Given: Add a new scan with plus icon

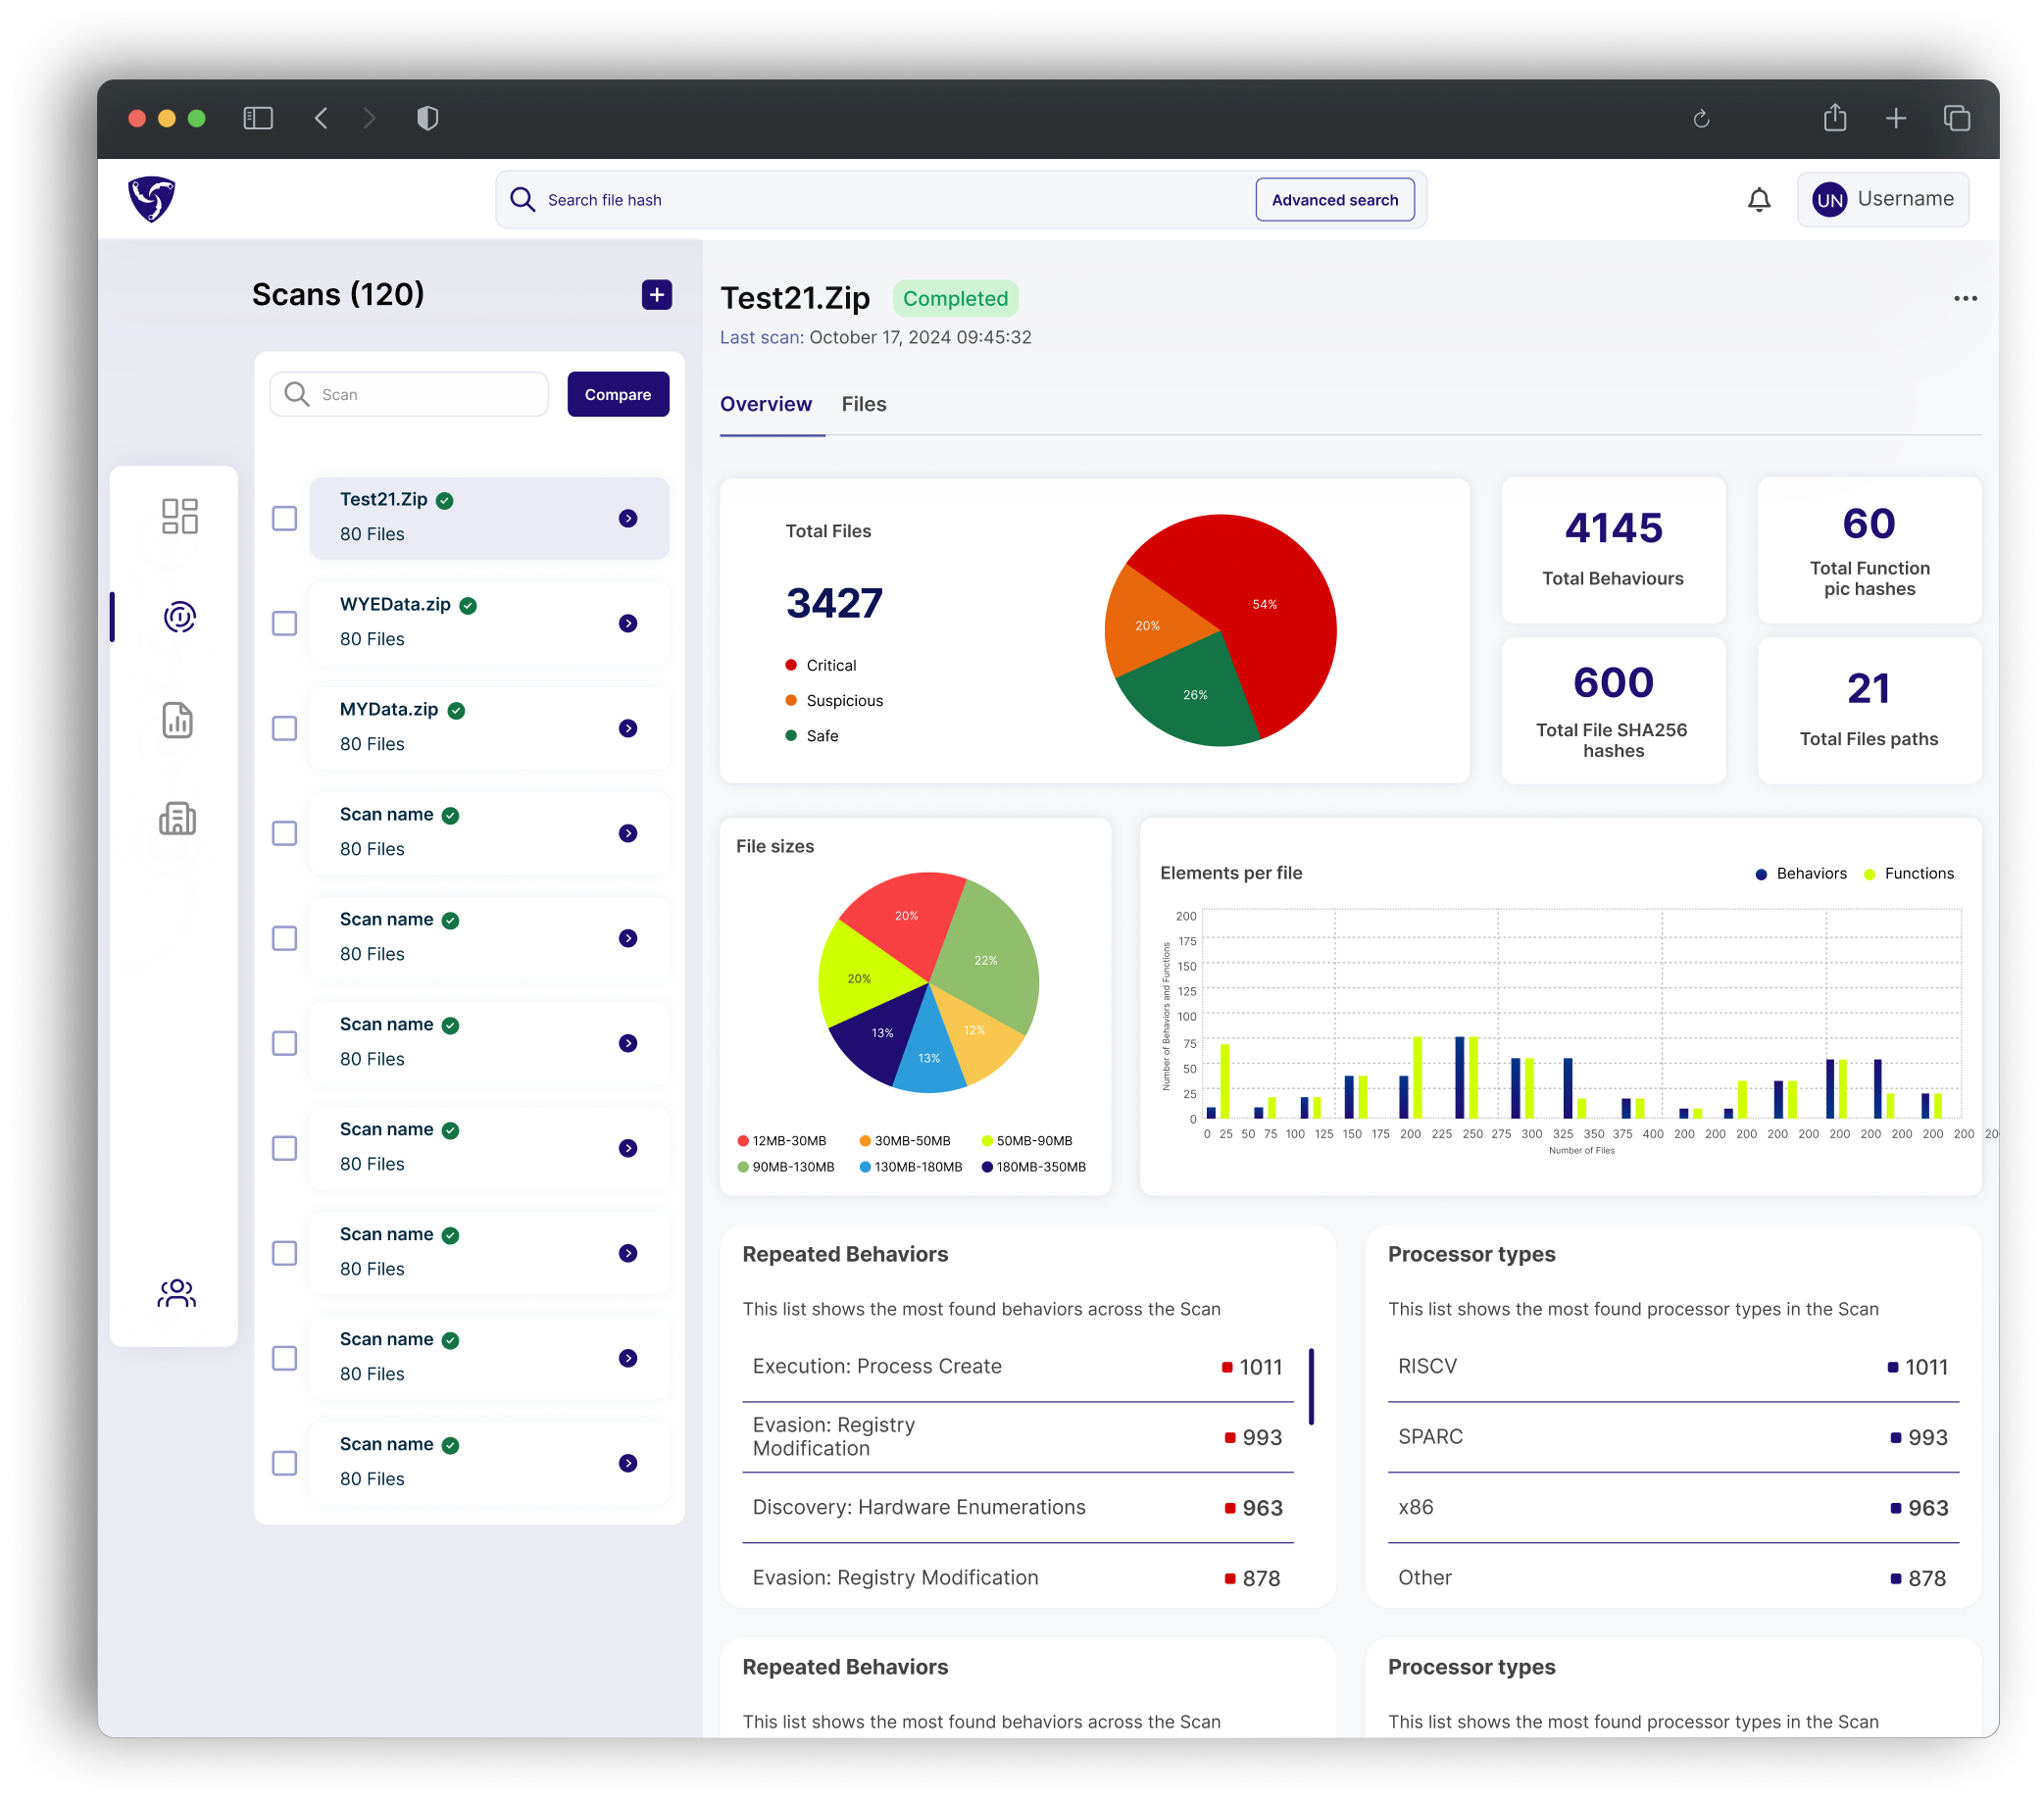Looking at the screenshot, I should coord(657,295).
